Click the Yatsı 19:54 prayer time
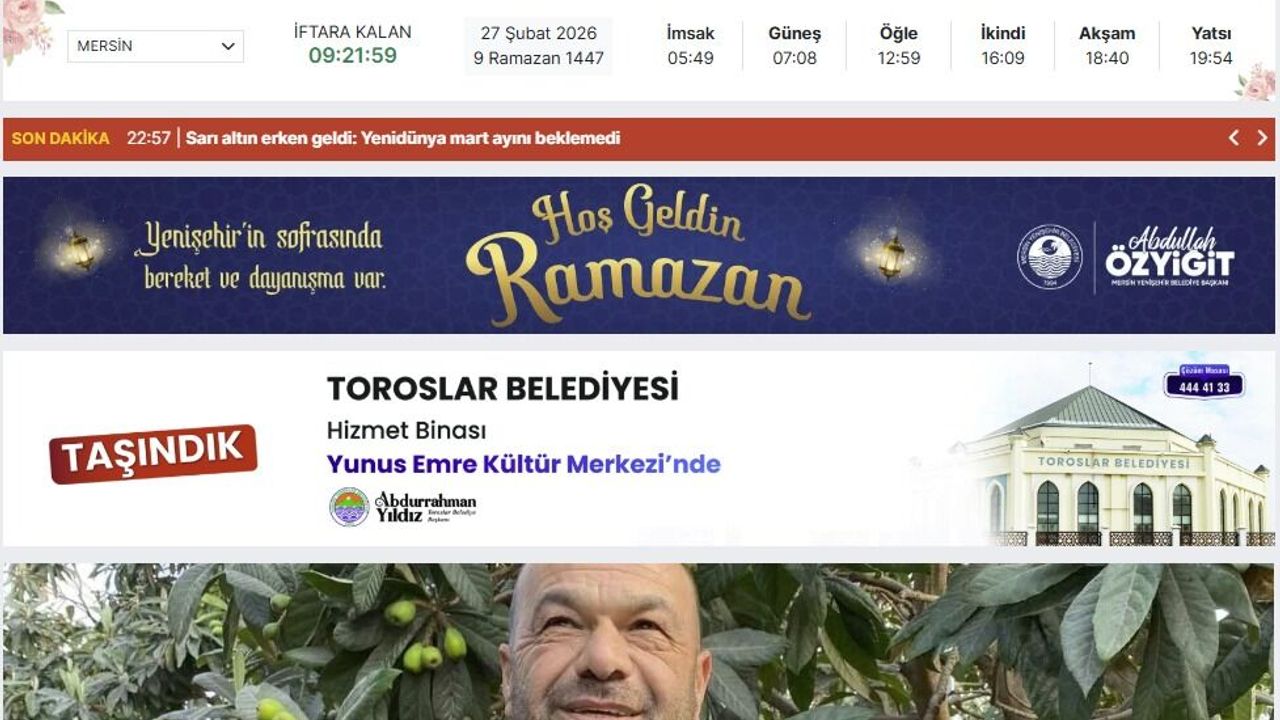1280x720 pixels. click(1211, 46)
